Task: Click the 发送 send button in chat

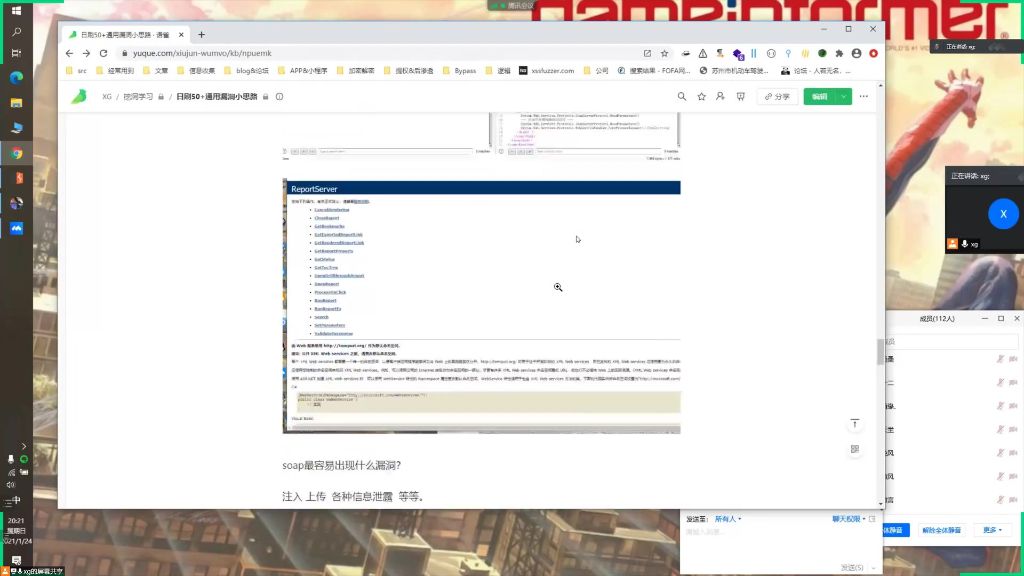Action: coord(852,568)
